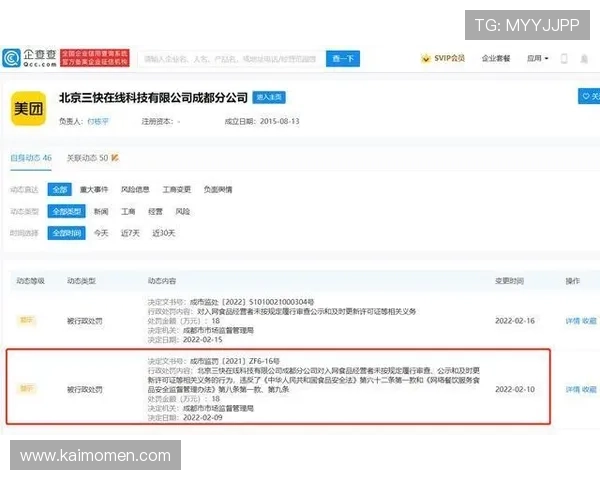Select the 全部时间 filter
The height and width of the screenshot is (480, 600).
(x=67, y=233)
